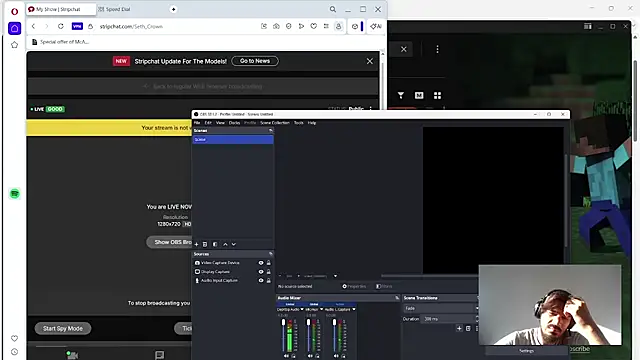This screenshot has width=640, height=360.
Task: Click the heart icon in Opera address bar
Action: (x=313, y=26)
